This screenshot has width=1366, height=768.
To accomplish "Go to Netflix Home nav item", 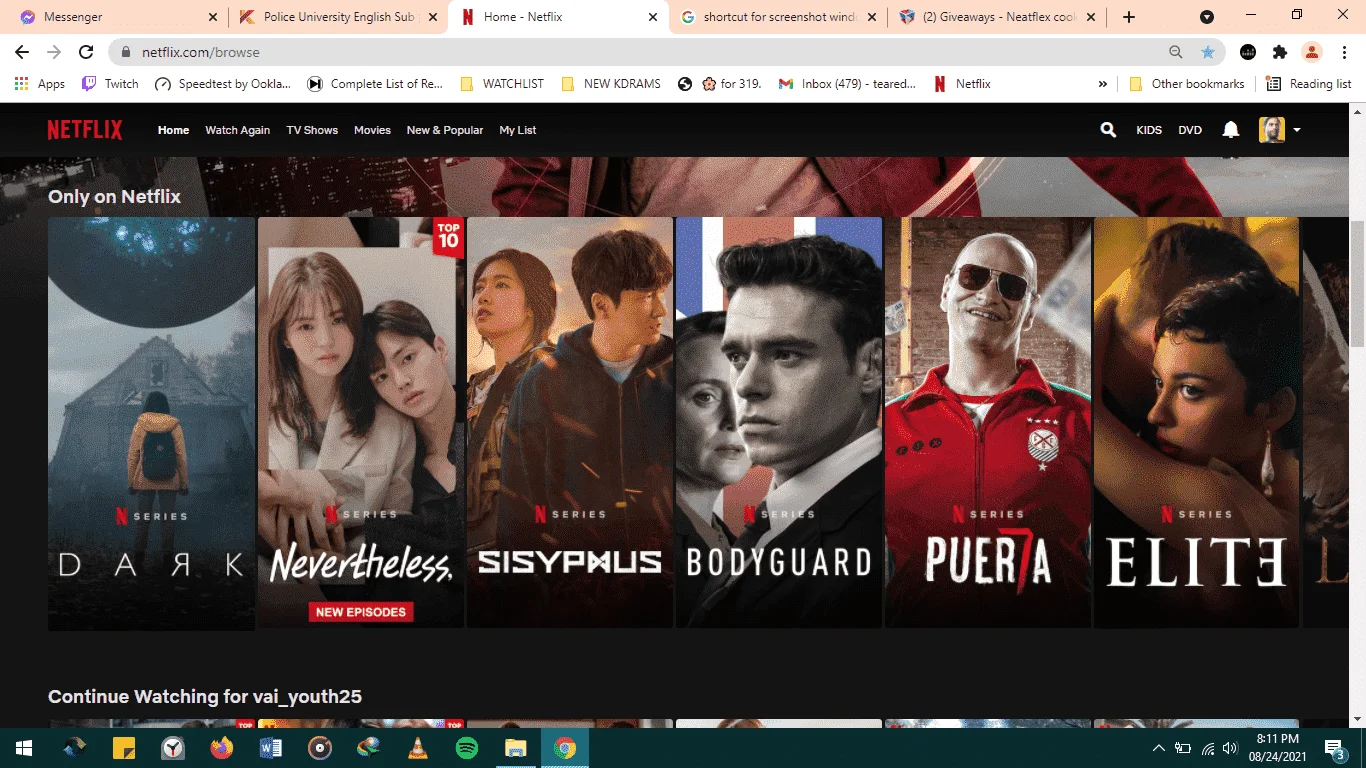I will tap(173, 130).
